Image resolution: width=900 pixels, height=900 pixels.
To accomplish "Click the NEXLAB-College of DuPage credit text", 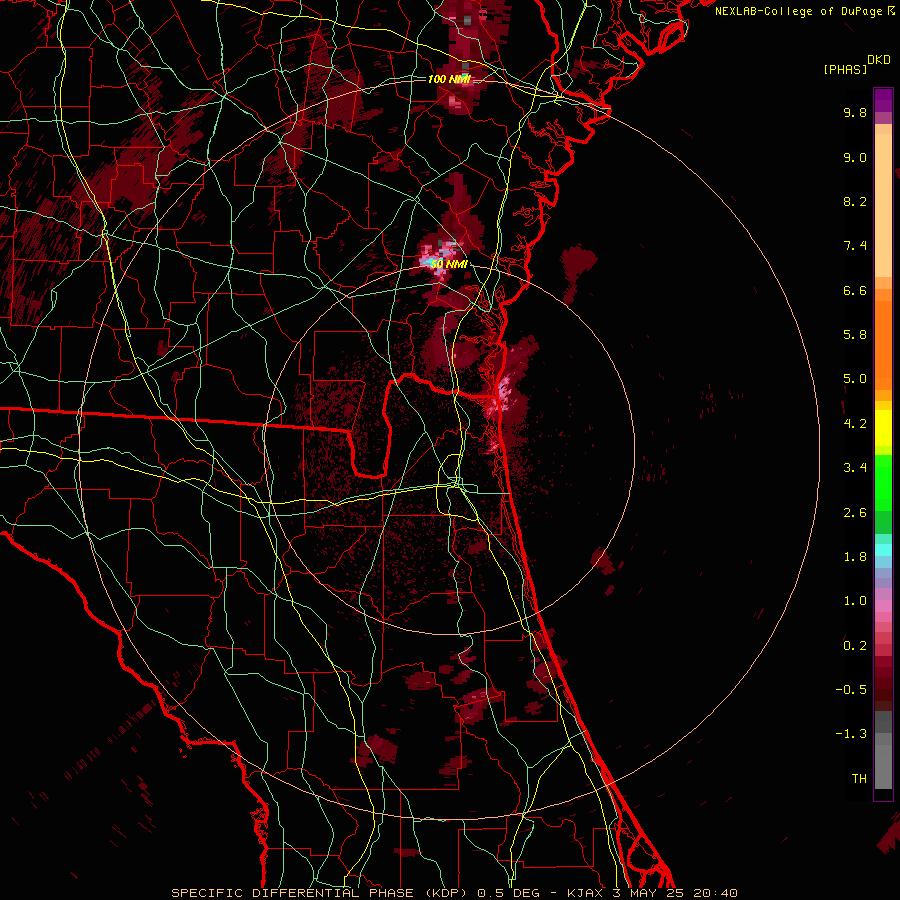I will [x=800, y=11].
